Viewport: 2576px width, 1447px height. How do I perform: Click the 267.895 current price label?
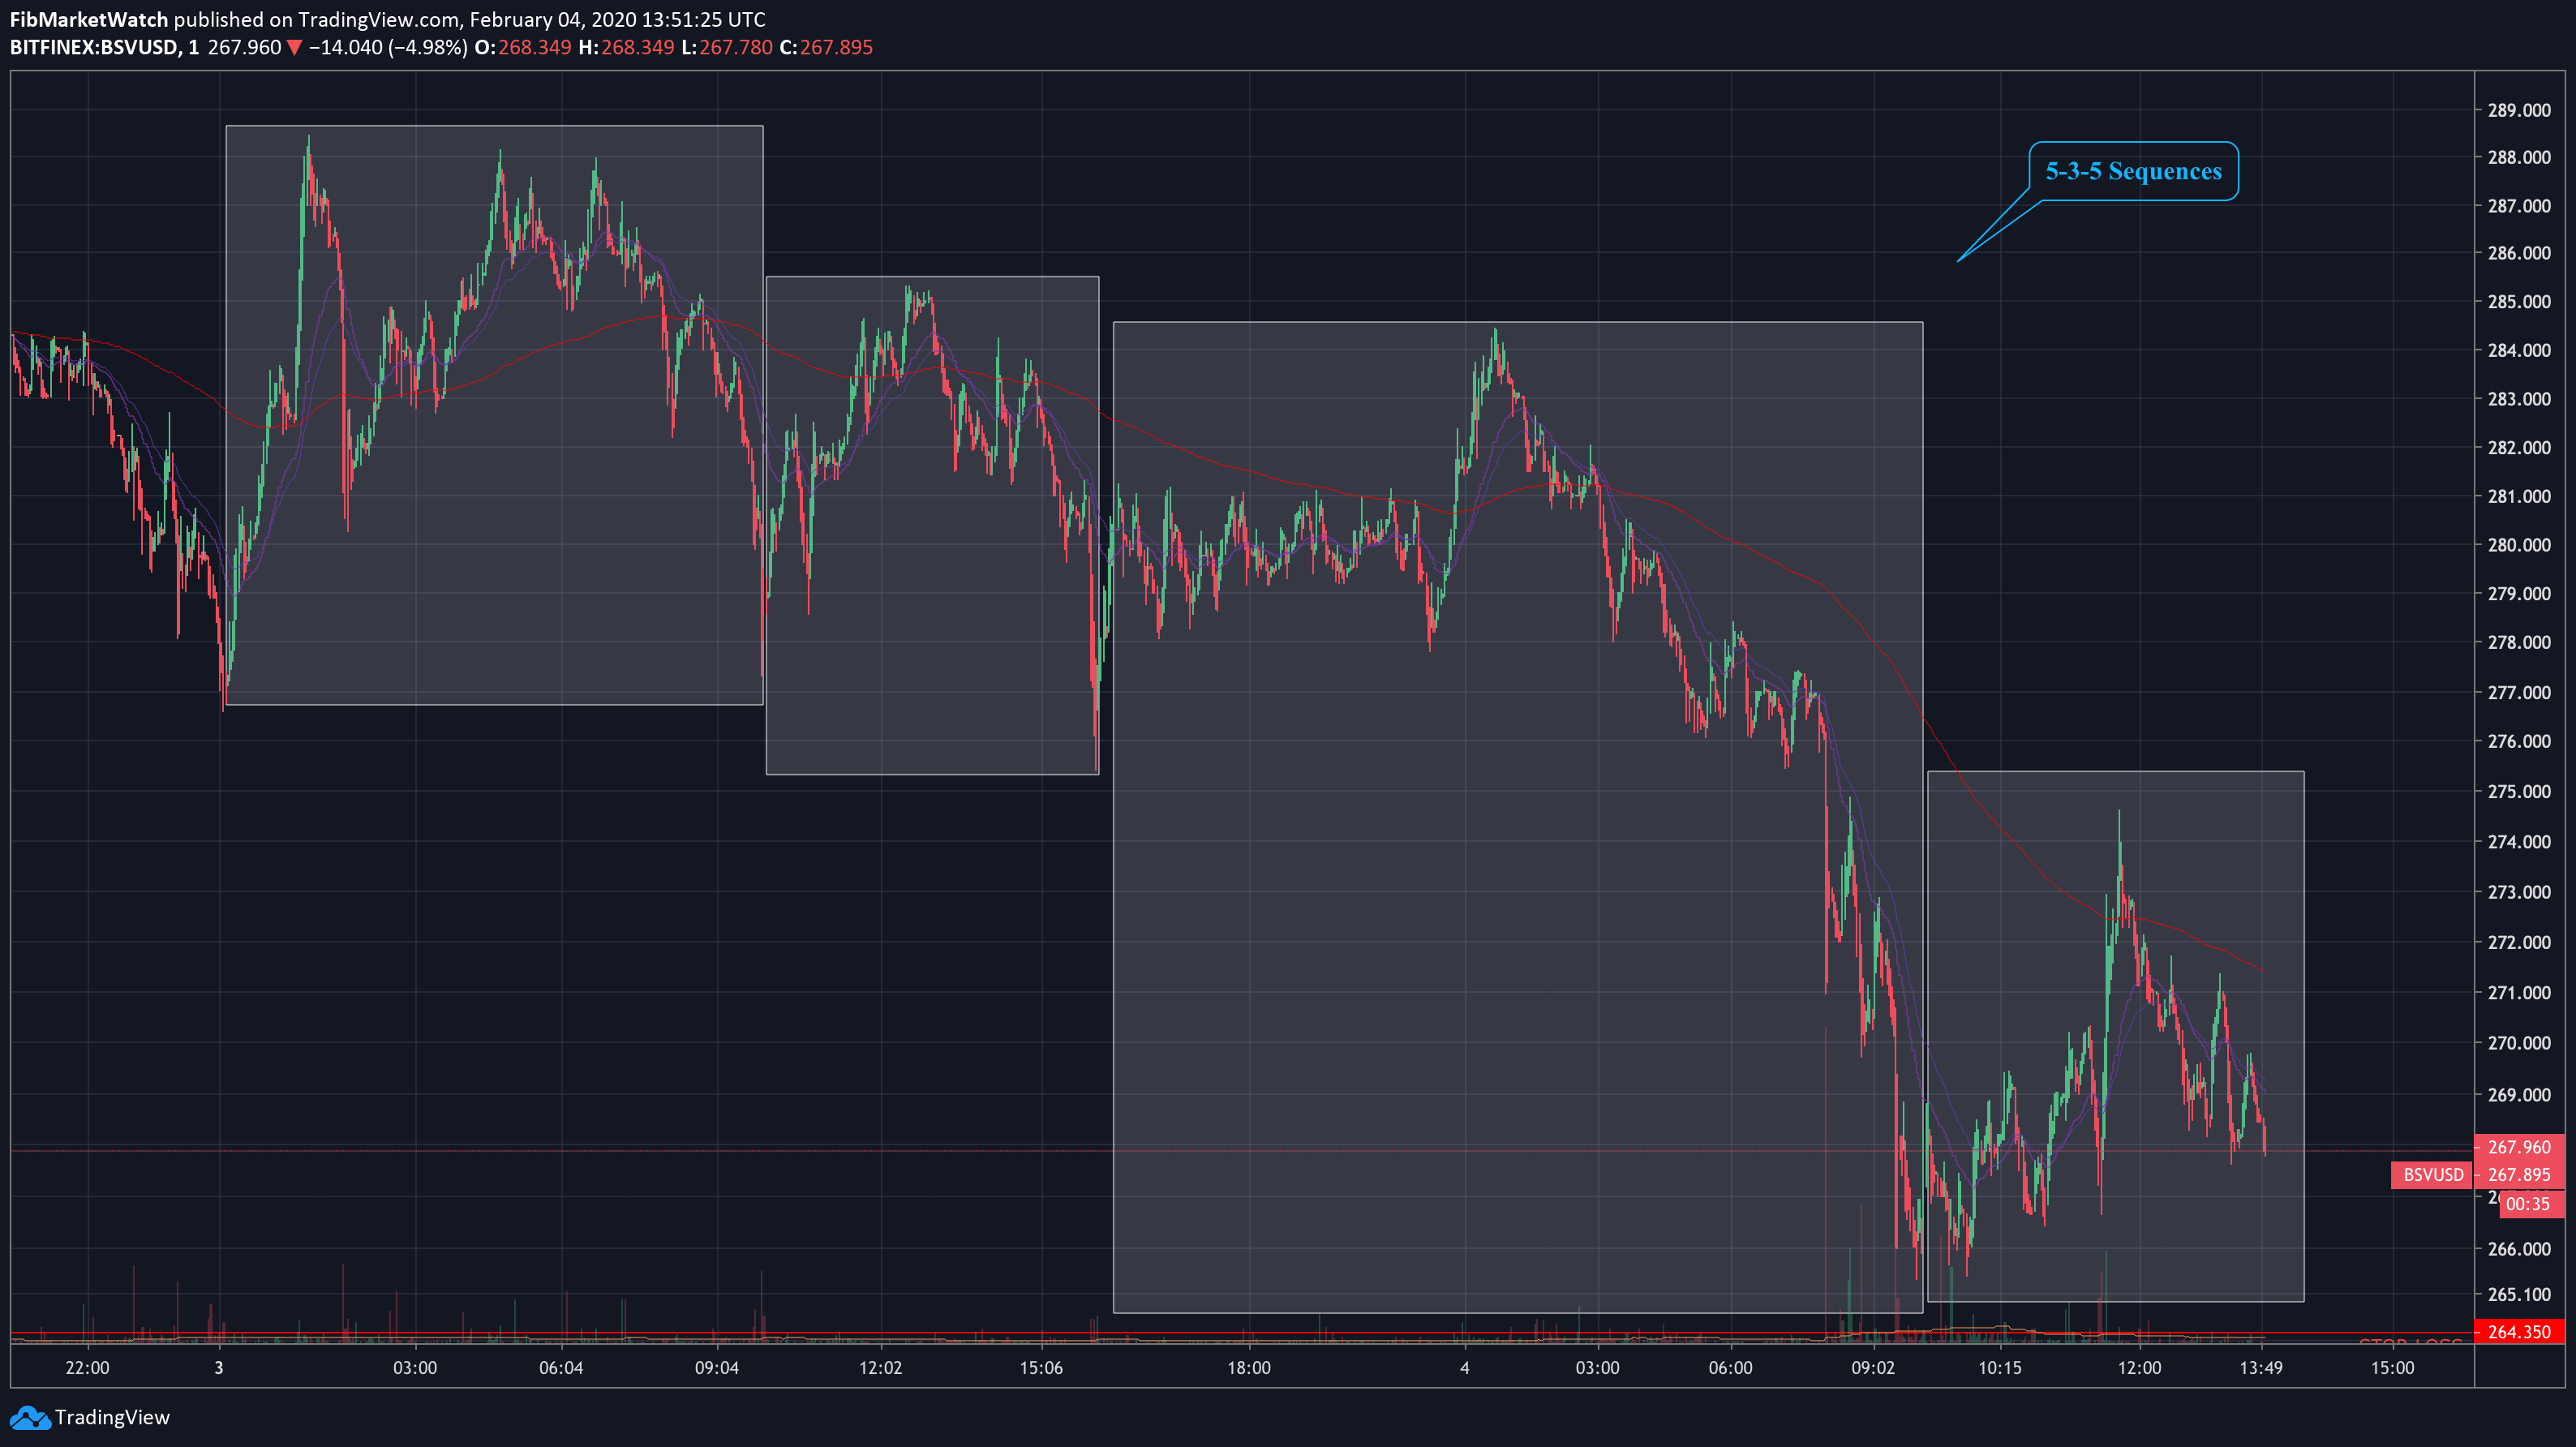point(2519,1174)
